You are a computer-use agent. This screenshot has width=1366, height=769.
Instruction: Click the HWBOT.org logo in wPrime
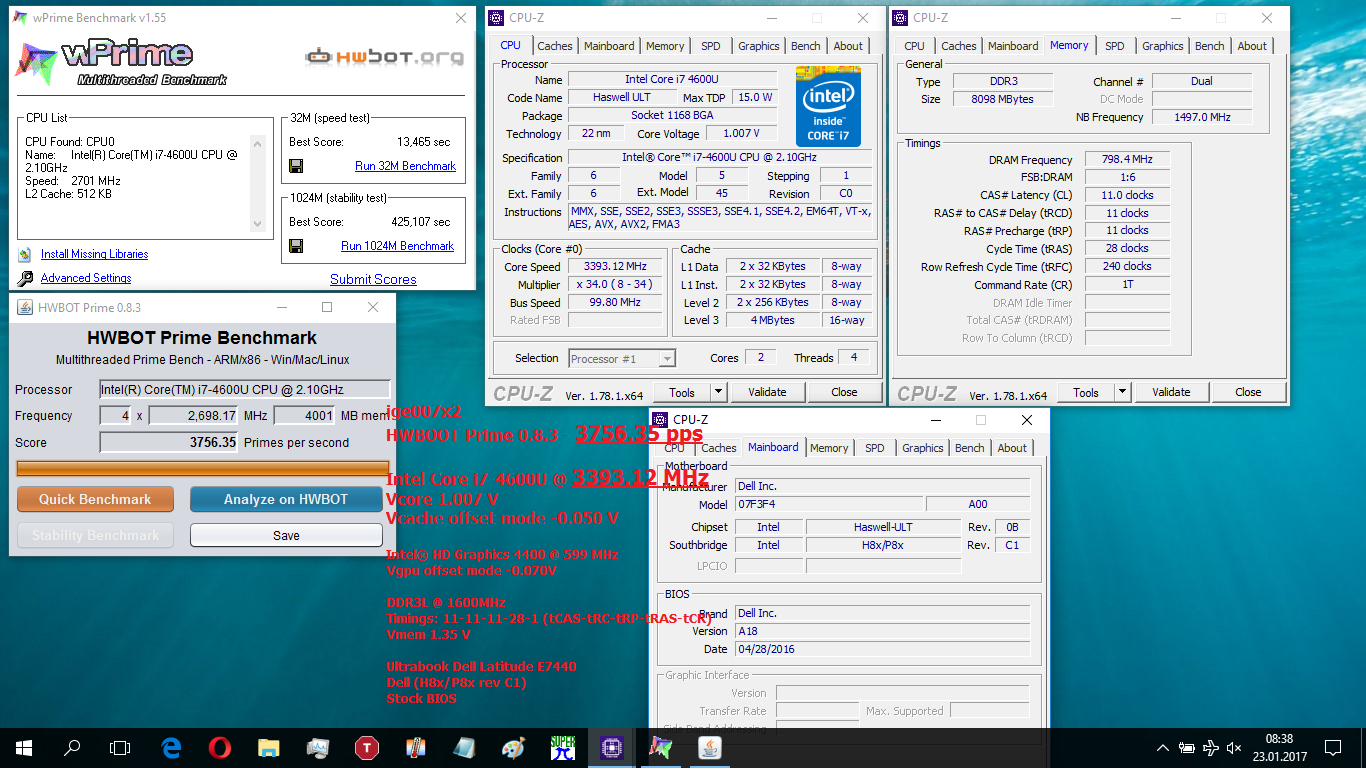coord(384,56)
